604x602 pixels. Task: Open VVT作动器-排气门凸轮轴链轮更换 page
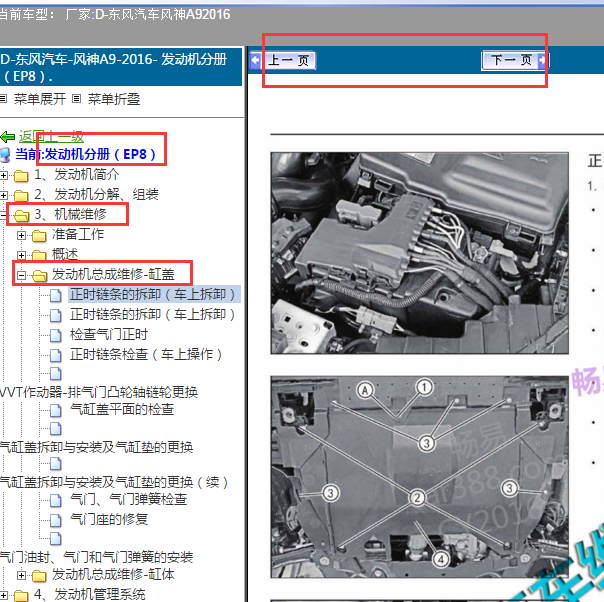click(x=99, y=392)
